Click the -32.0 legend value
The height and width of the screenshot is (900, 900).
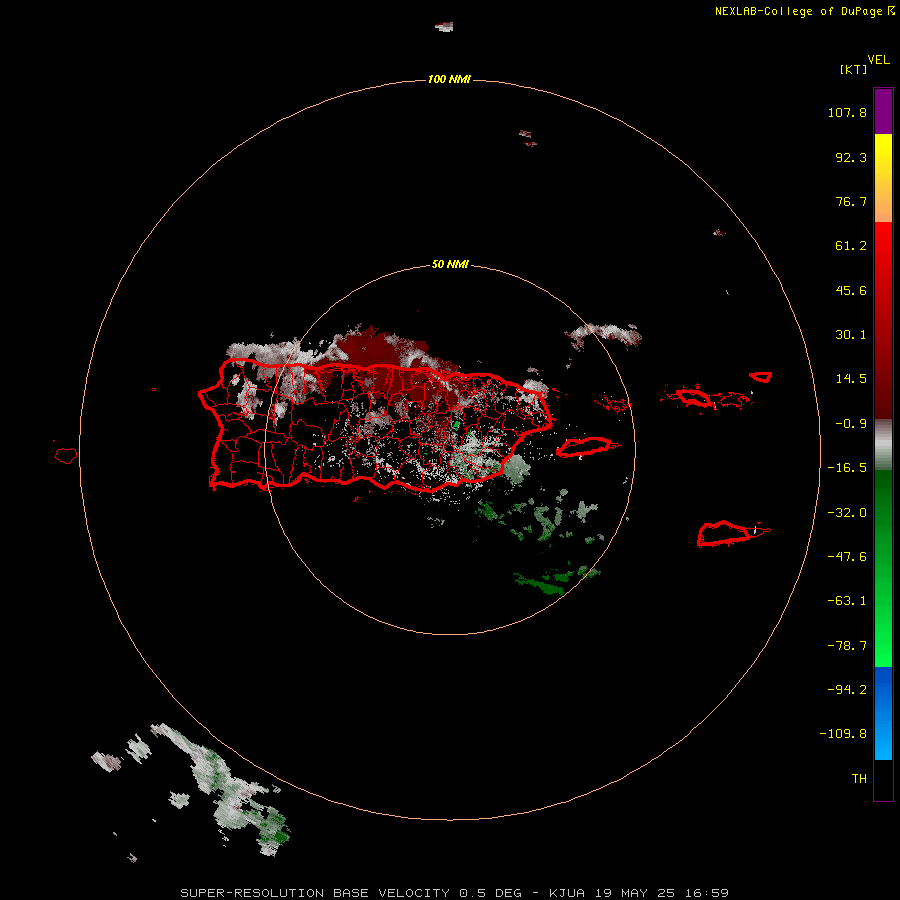[847, 513]
